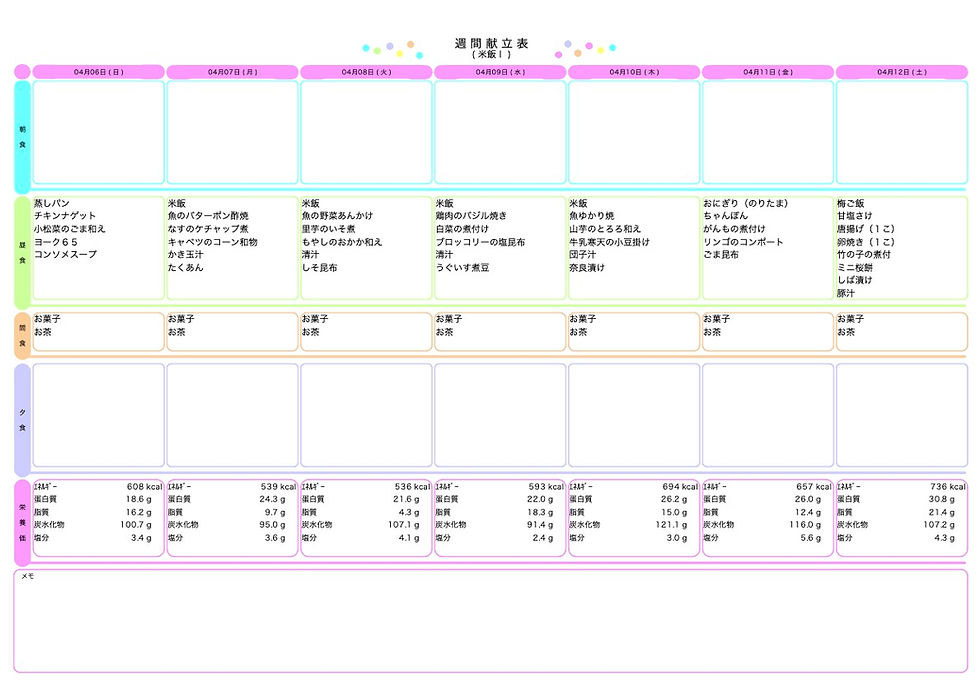980x693 pixels.
Task: Click 魚のバターポン酢焼 in Monday's lunch
Action: point(208,216)
